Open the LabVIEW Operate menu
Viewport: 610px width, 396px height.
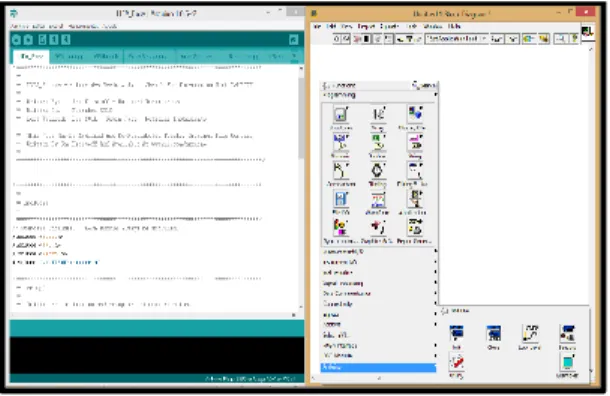pyautogui.click(x=389, y=26)
